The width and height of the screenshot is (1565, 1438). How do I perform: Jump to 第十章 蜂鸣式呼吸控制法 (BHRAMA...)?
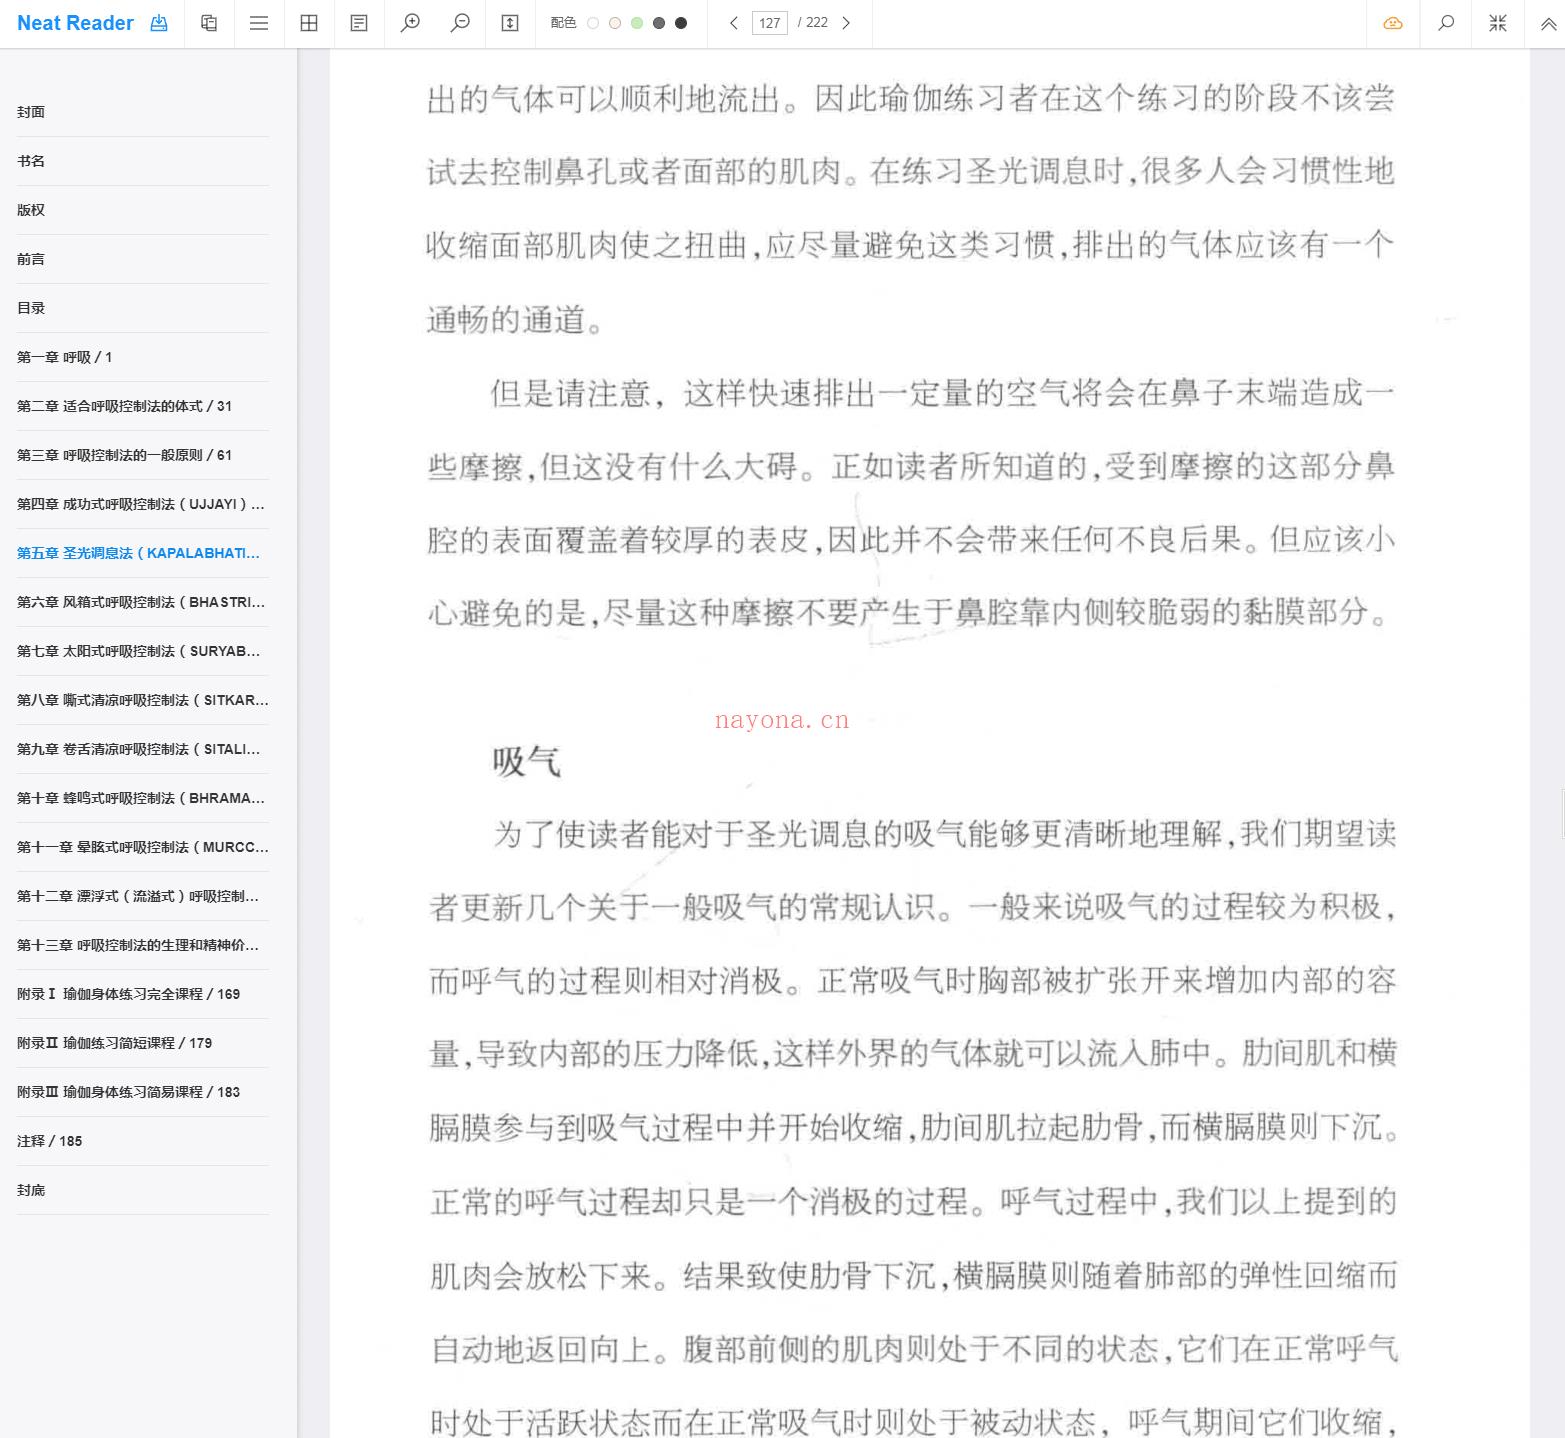(142, 798)
